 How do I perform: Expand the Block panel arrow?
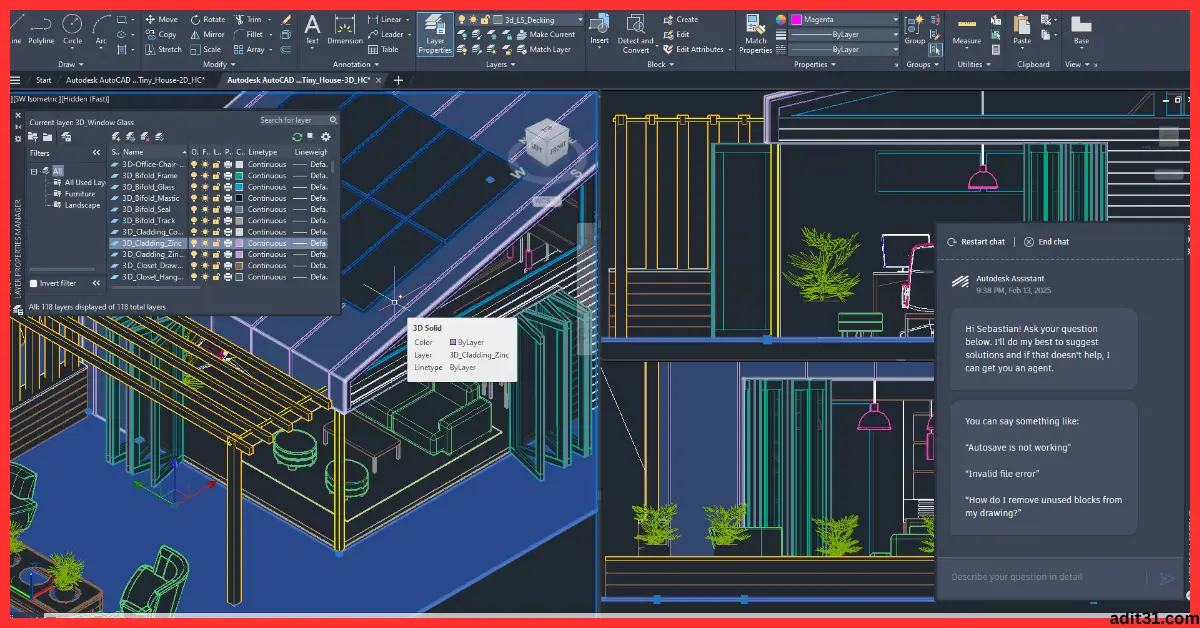(674, 65)
